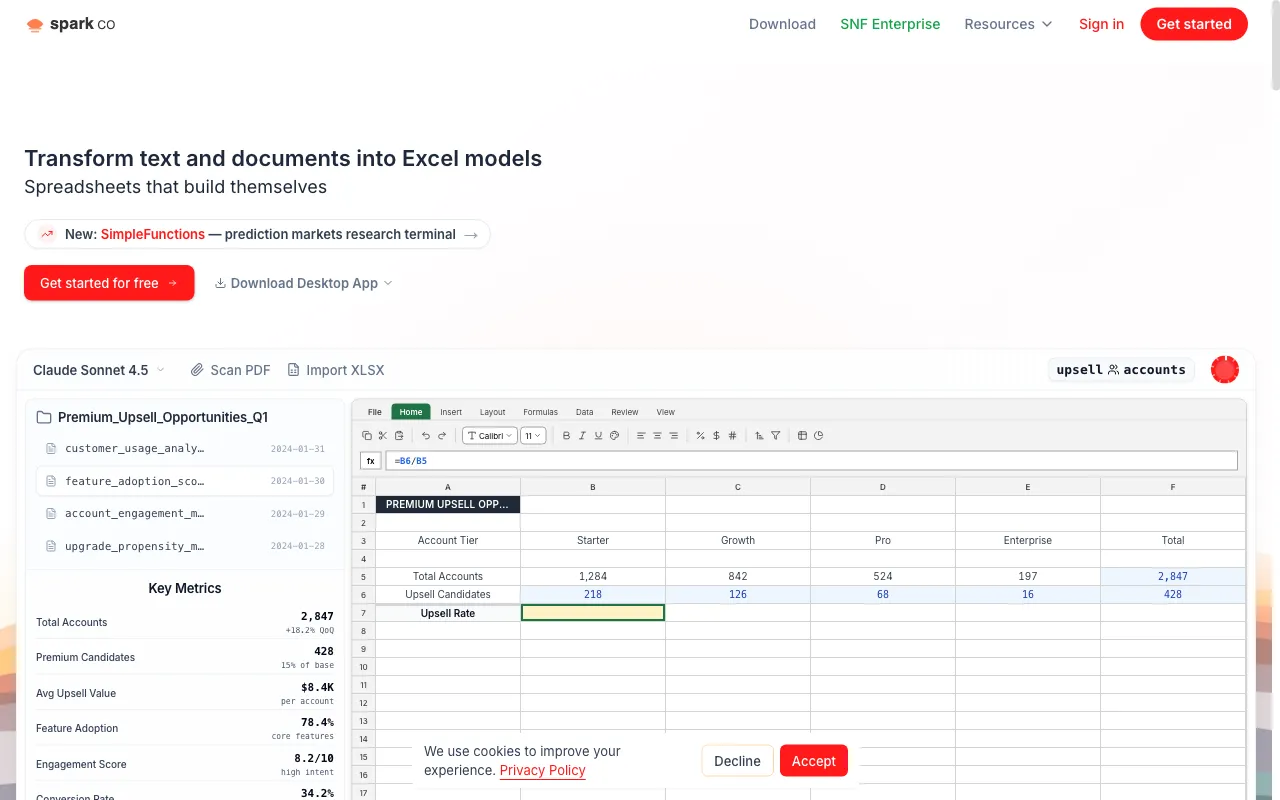Click Get started for free button
Screen dimensions: 1280x800
[109, 283]
